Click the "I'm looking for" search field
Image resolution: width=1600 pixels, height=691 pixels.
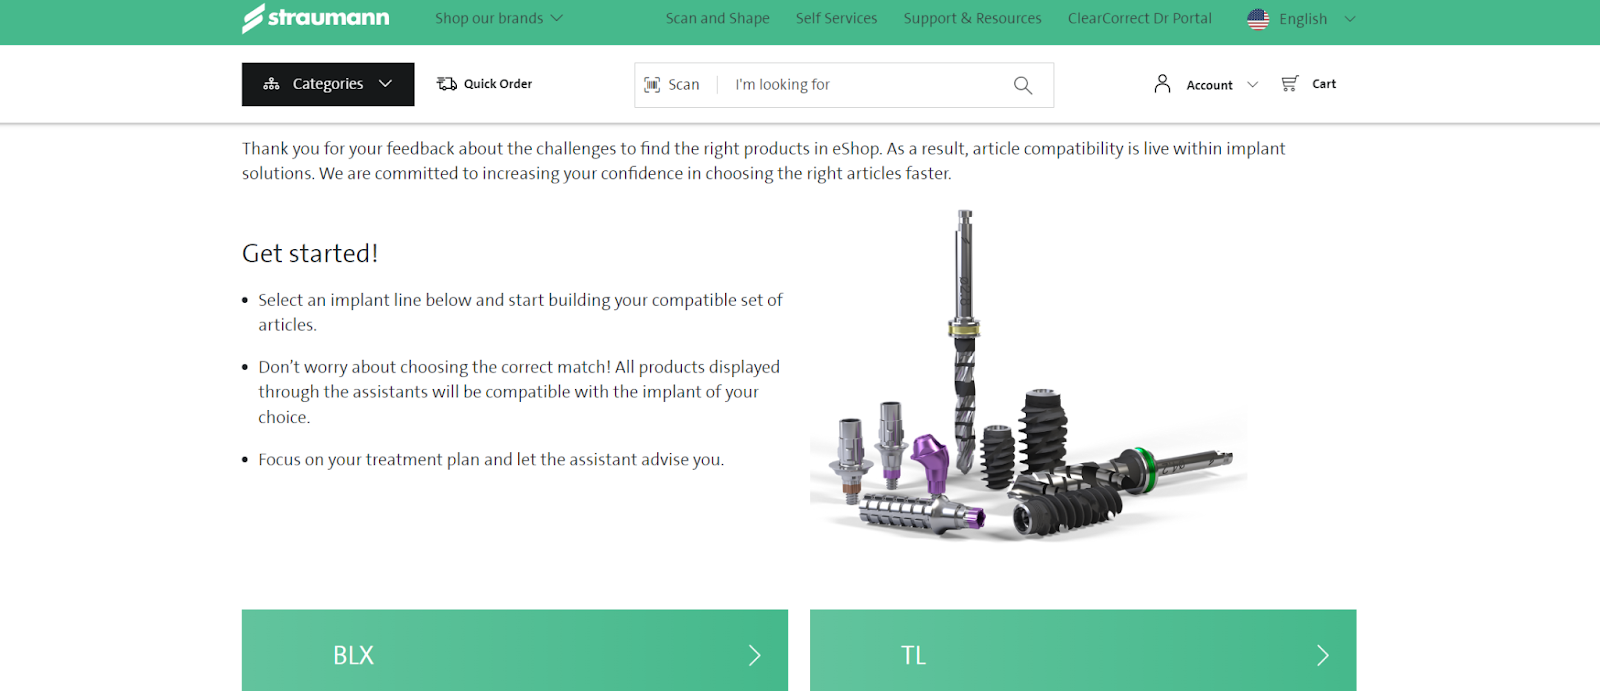pos(865,85)
